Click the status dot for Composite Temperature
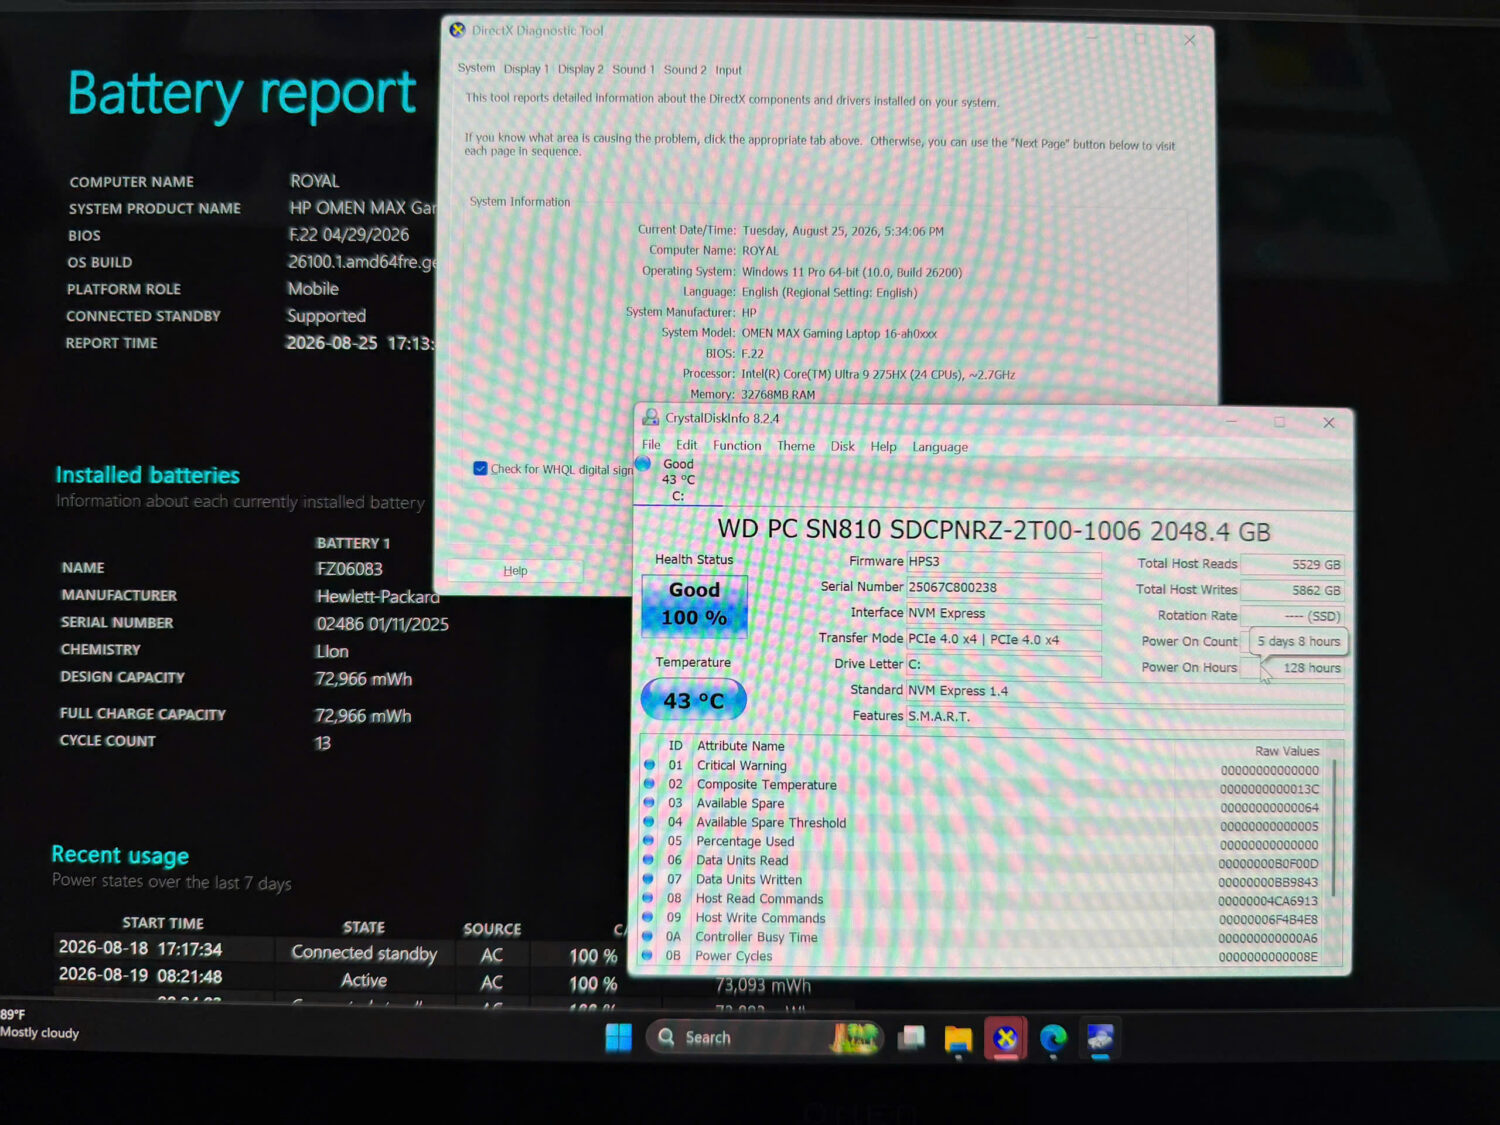This screenshot has height=1125, width=1500. click(649, 784)
